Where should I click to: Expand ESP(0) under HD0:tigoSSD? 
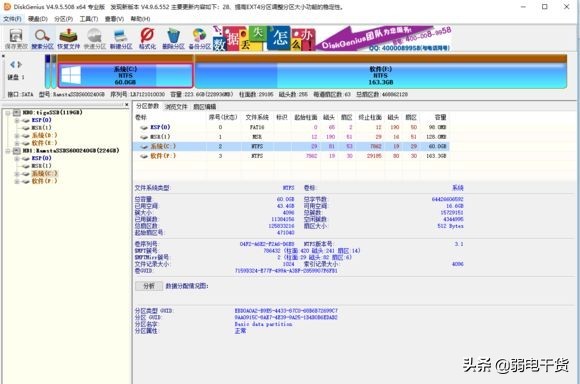pos(16,120)
